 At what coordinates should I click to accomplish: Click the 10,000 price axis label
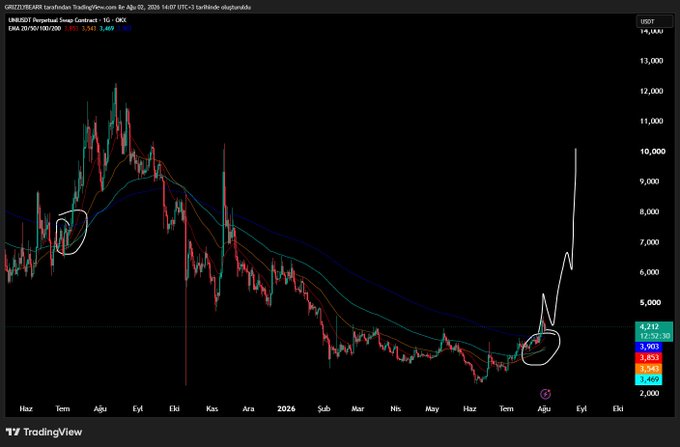652,151
